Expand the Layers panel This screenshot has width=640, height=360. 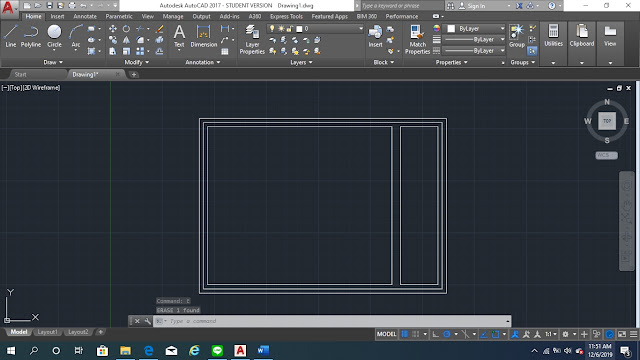tap(301, 62)
